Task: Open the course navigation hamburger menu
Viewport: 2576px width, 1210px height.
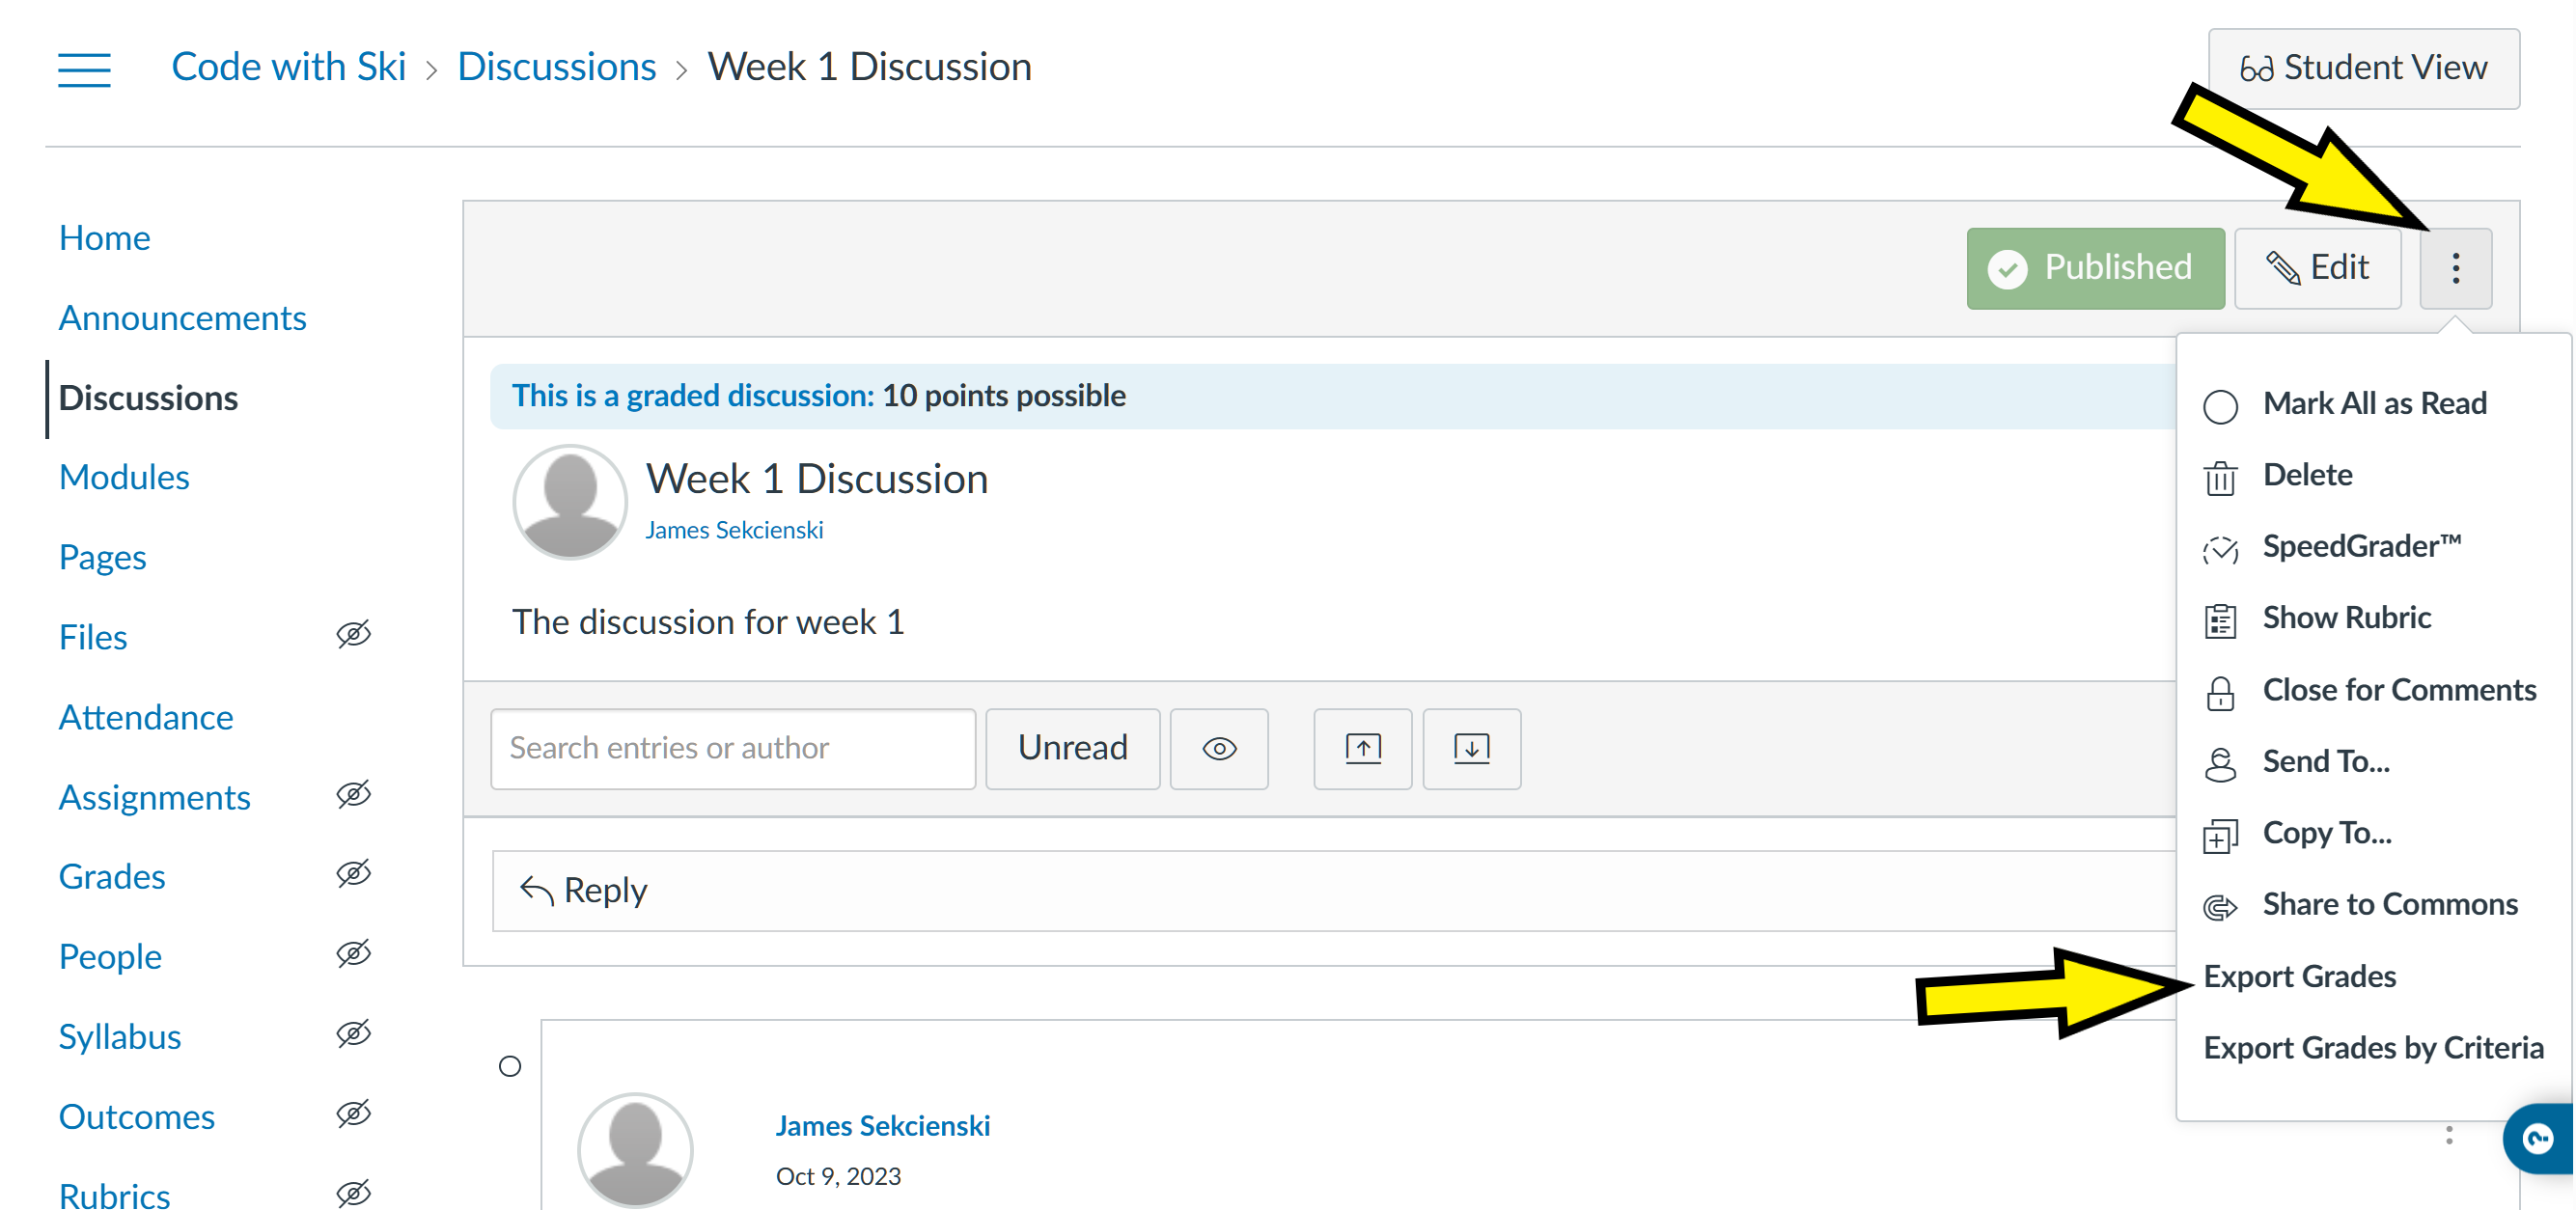Action: 84,68
